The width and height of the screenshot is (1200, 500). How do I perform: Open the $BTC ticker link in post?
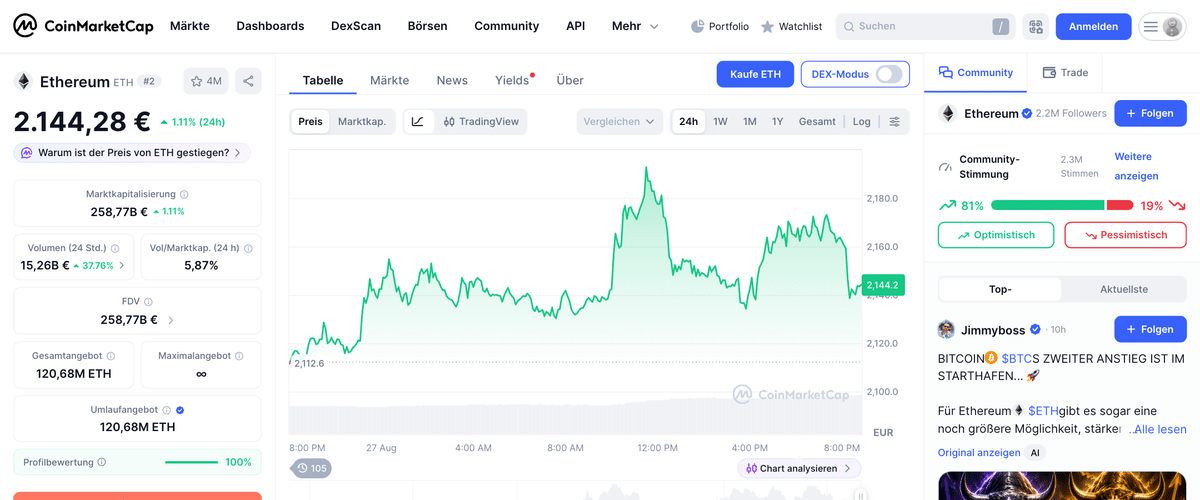click(x=1015, y=357)
